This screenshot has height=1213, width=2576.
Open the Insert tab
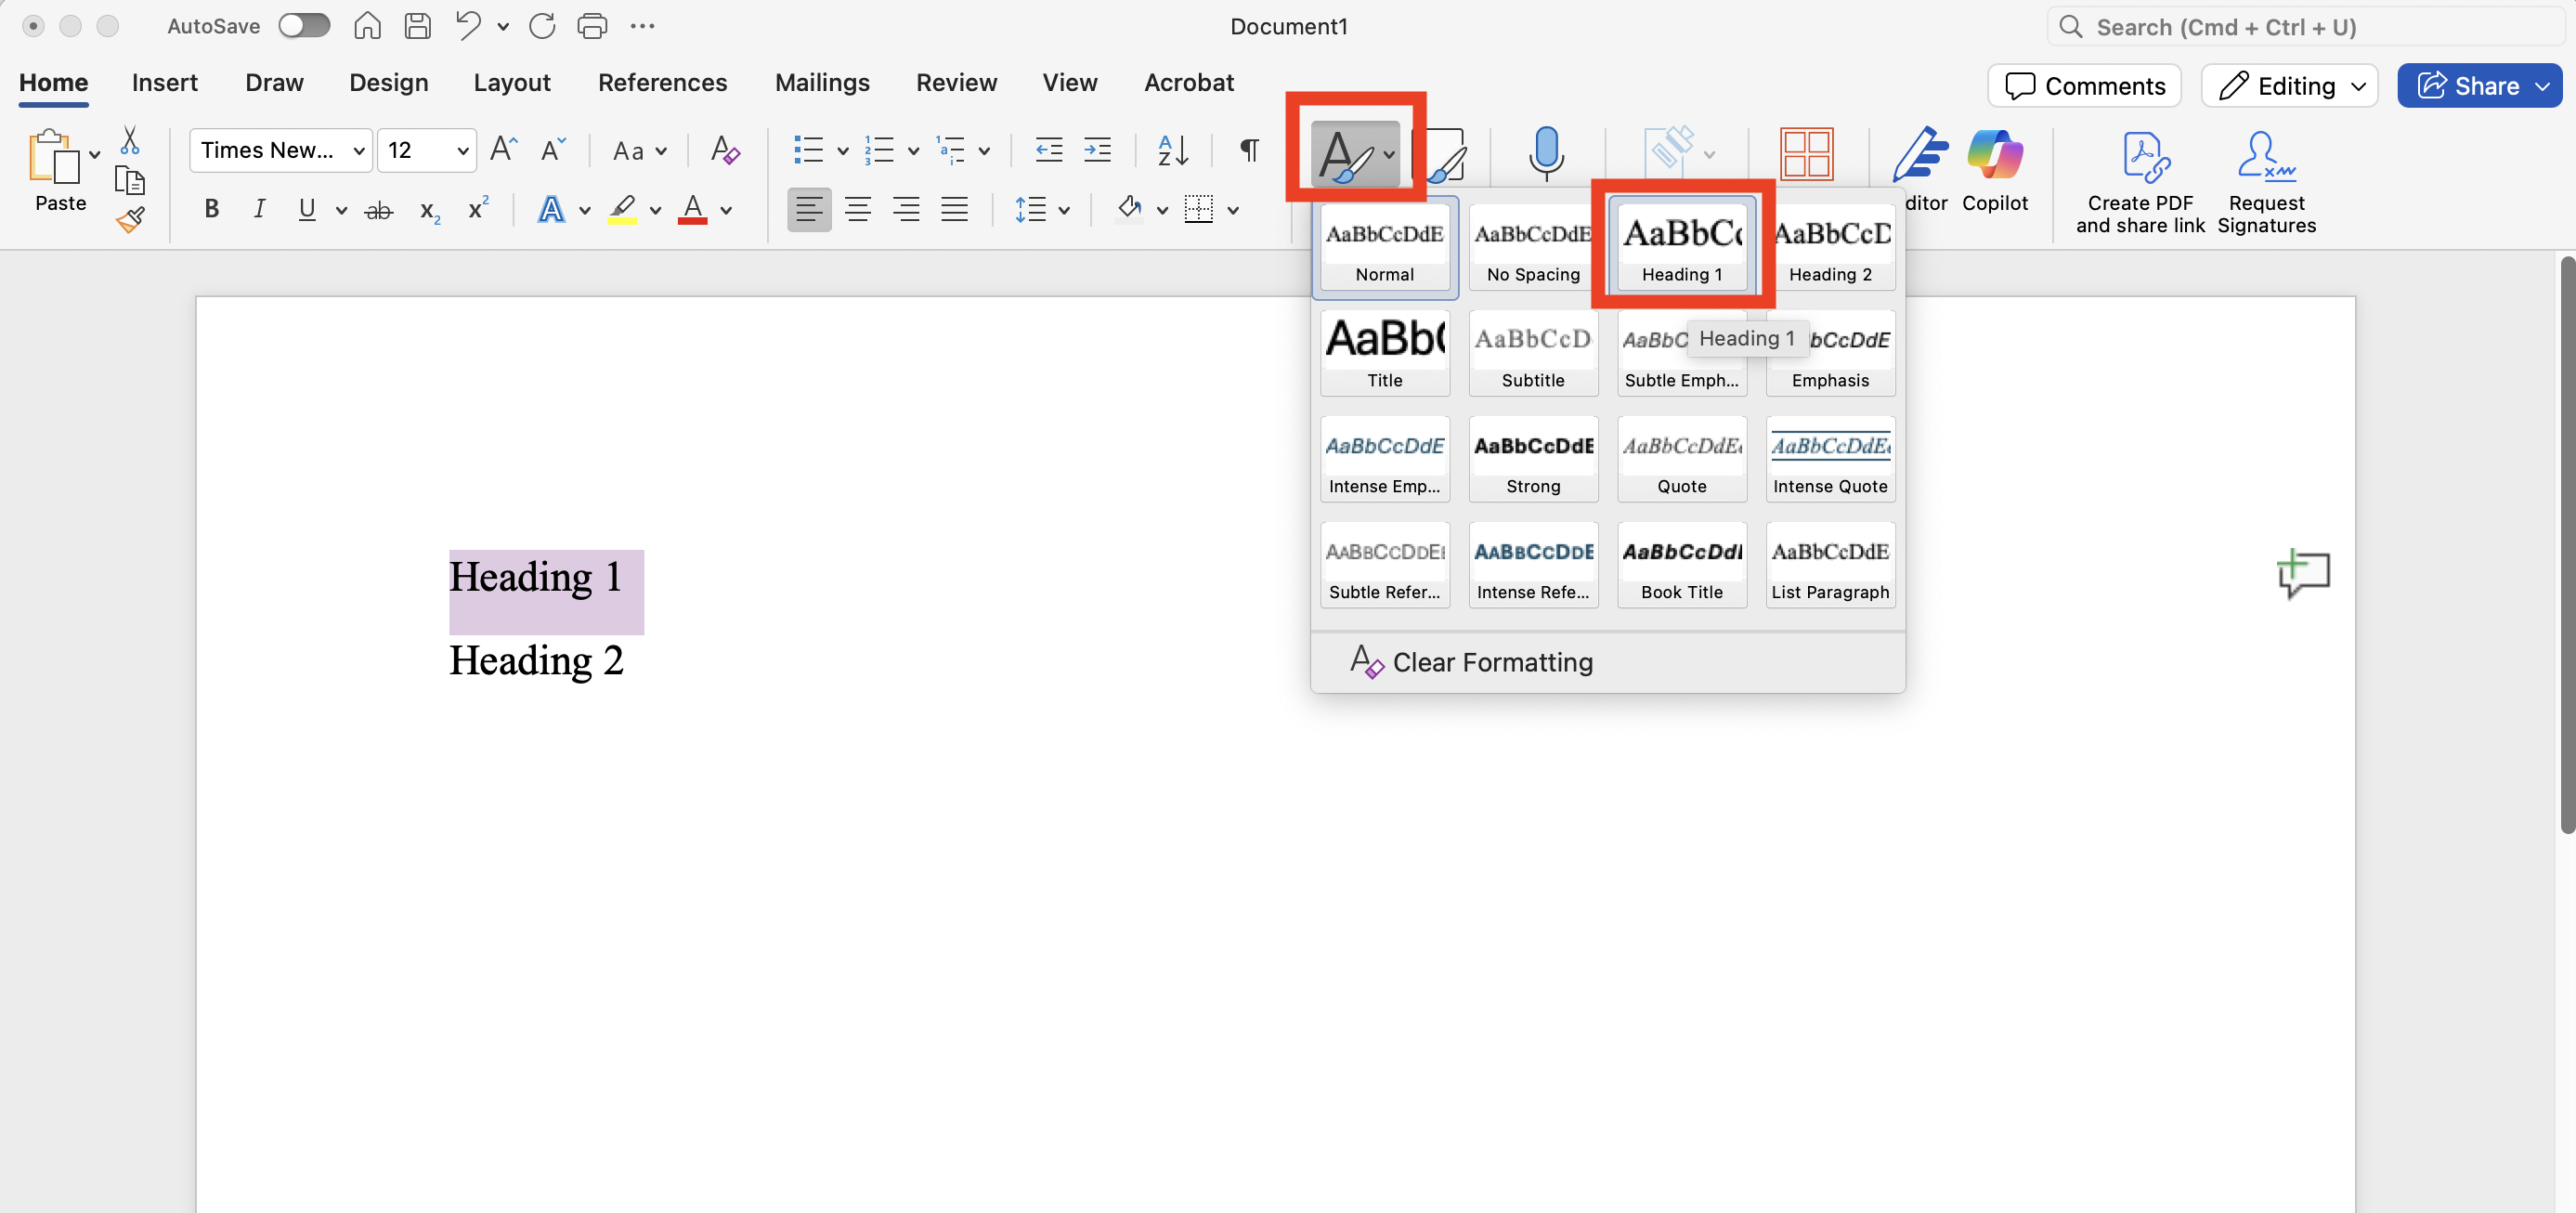pos(165,83)
